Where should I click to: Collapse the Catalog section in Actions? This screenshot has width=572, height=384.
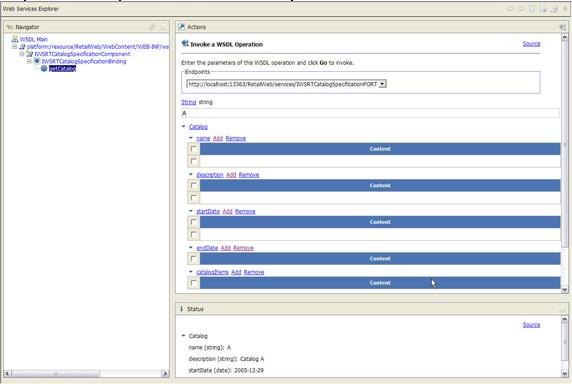click(x=184, y=127)
